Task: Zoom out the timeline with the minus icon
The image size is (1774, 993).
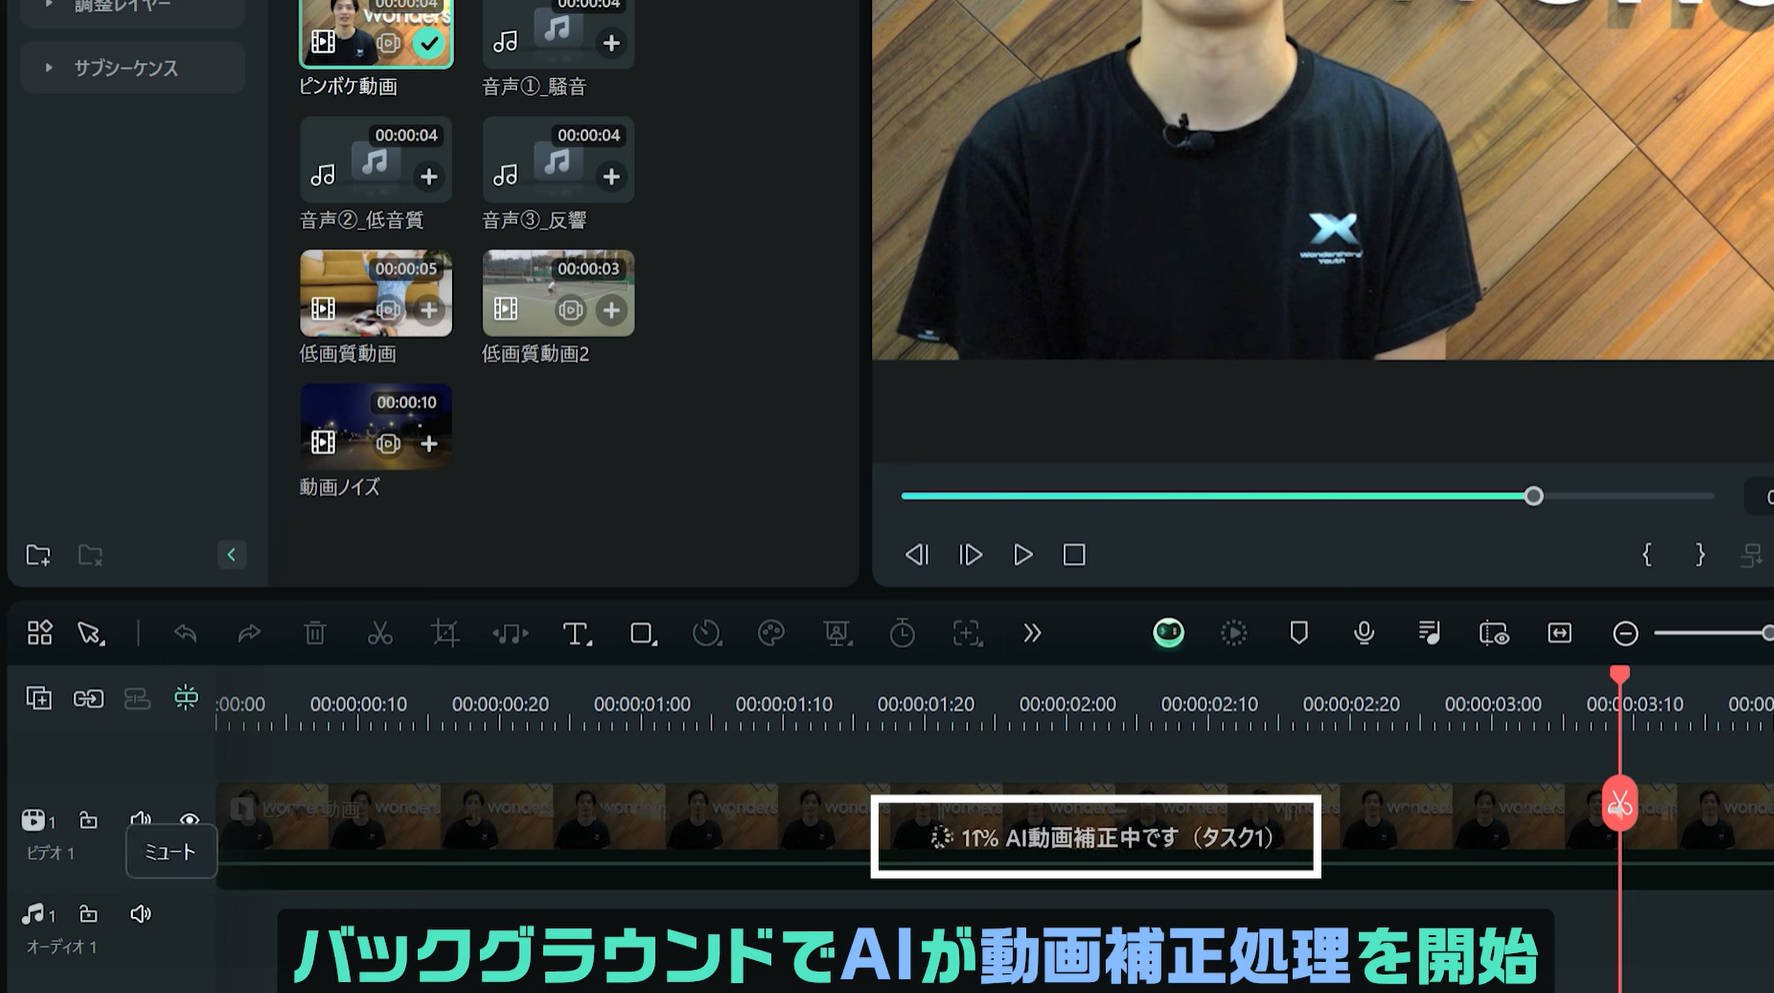Action: click(1625, 633)
